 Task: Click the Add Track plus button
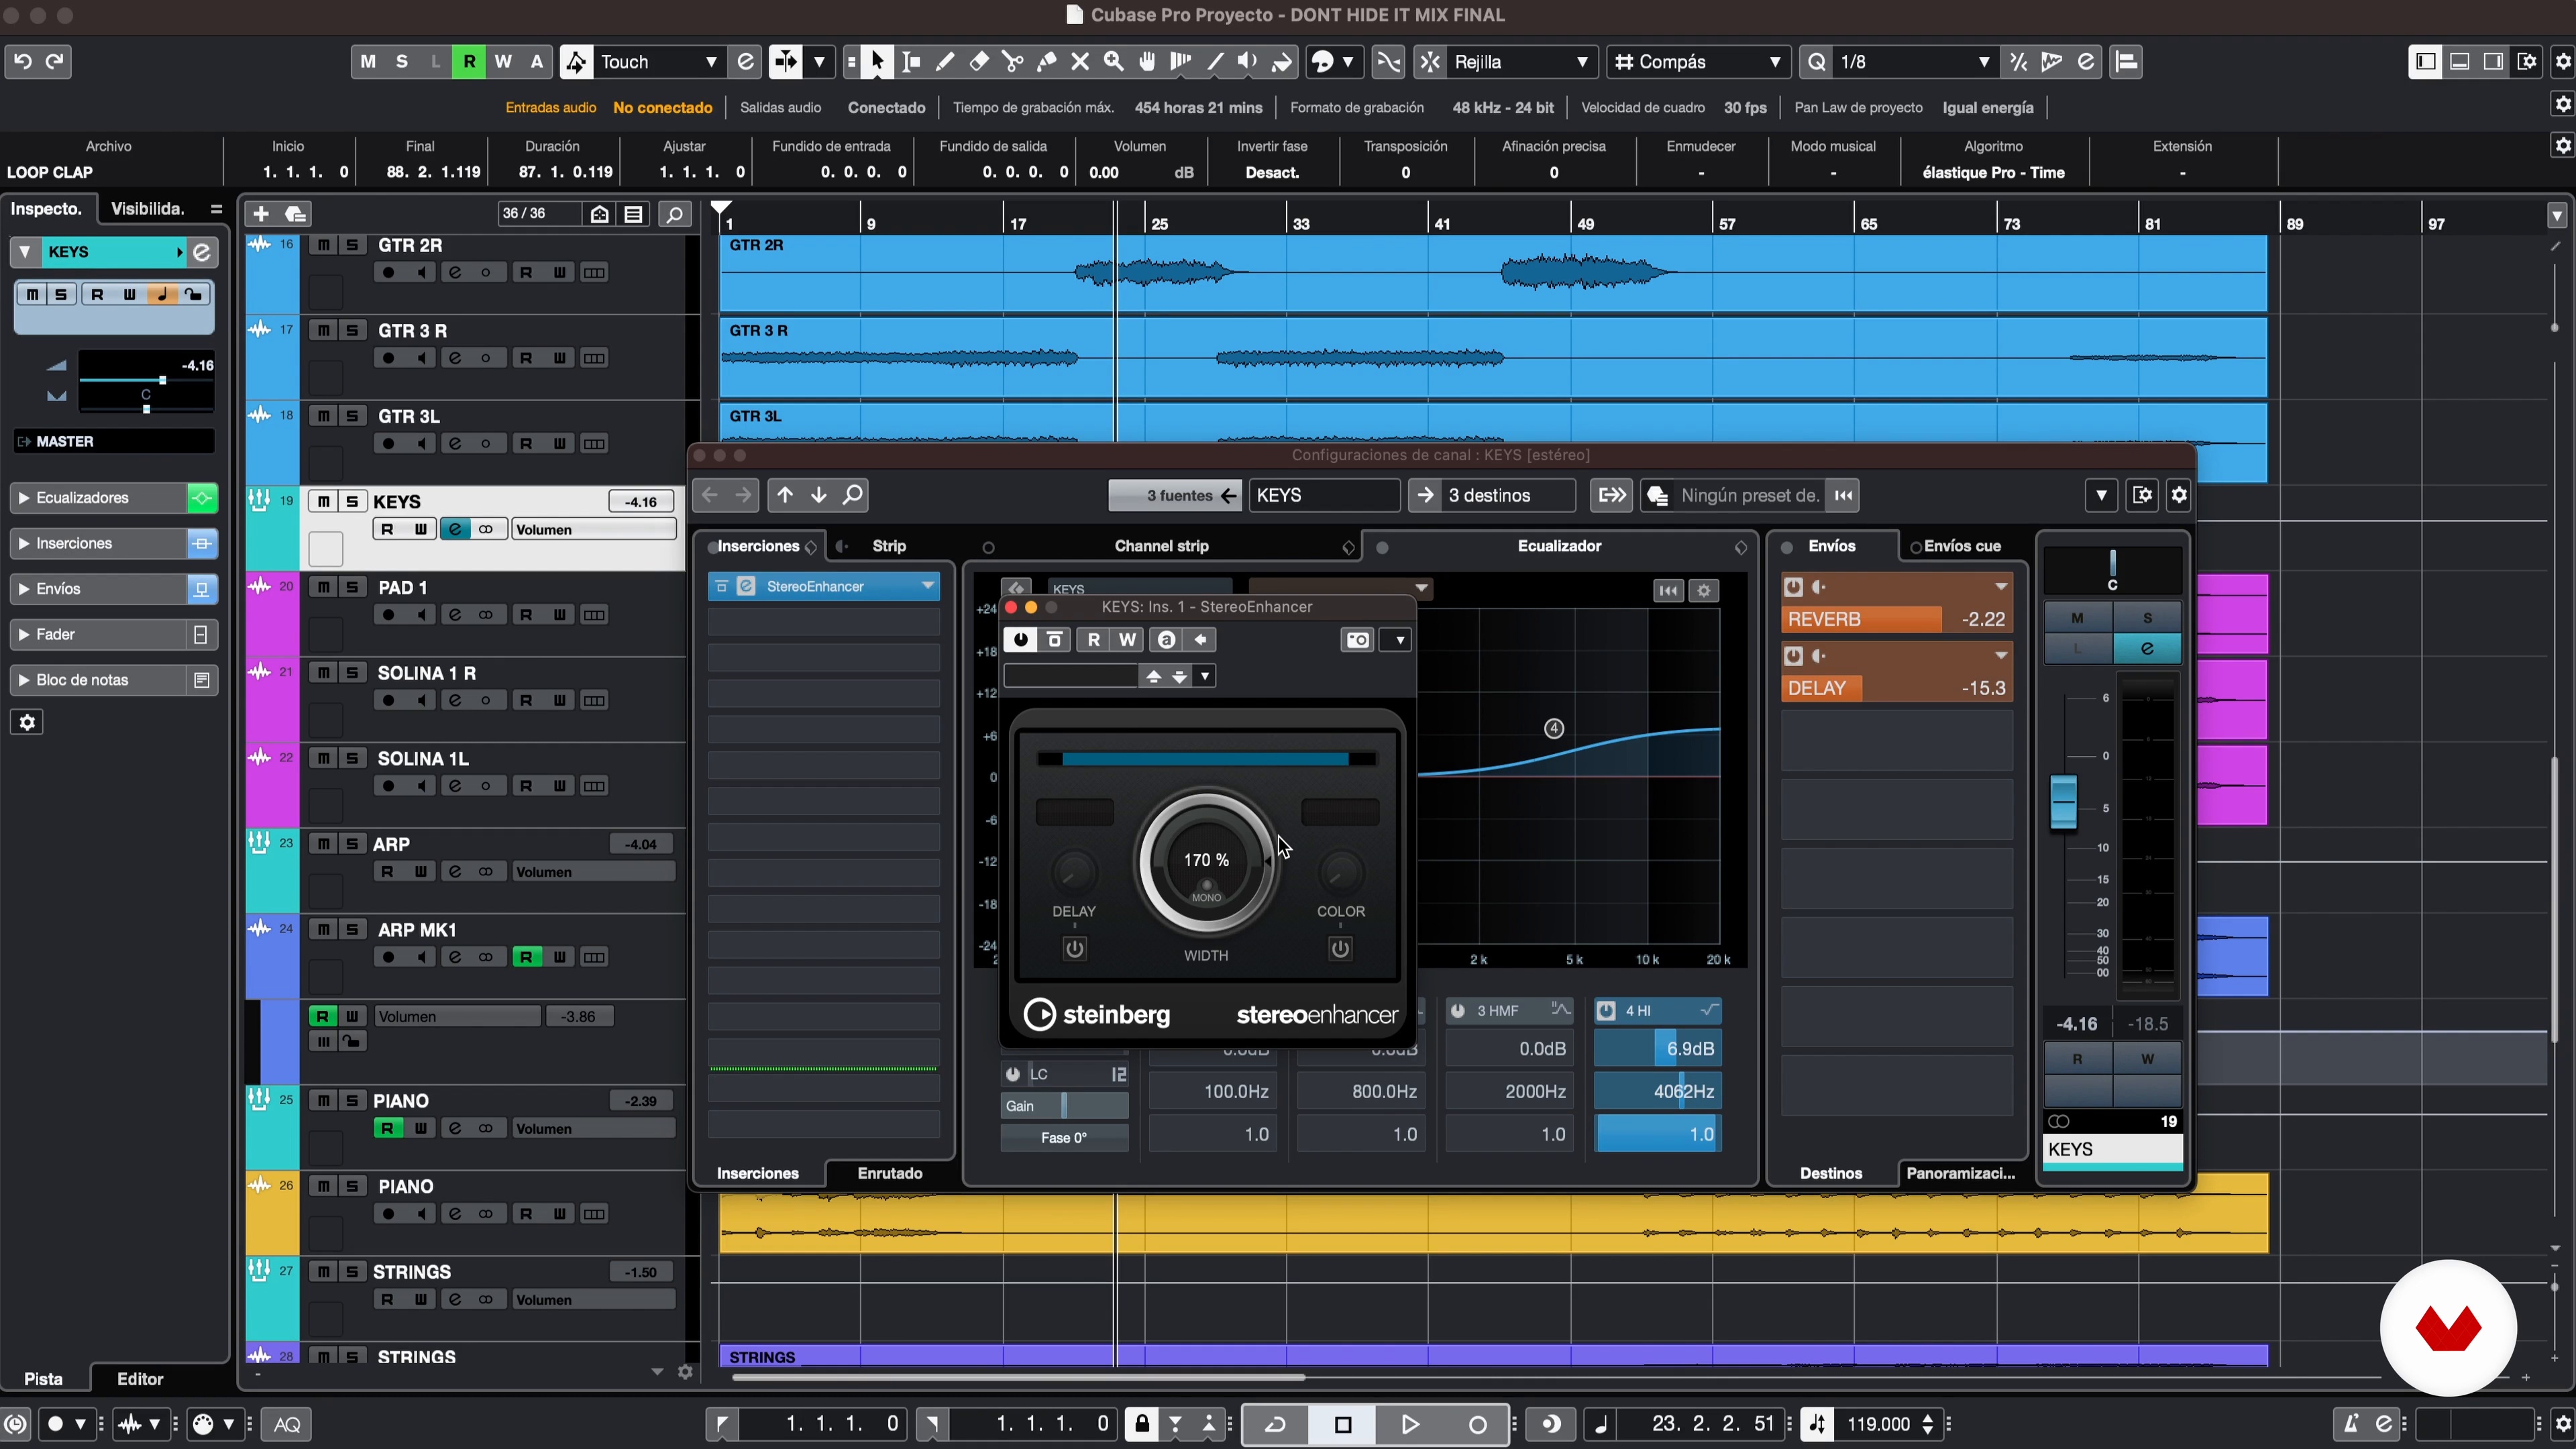click(261, 213)
